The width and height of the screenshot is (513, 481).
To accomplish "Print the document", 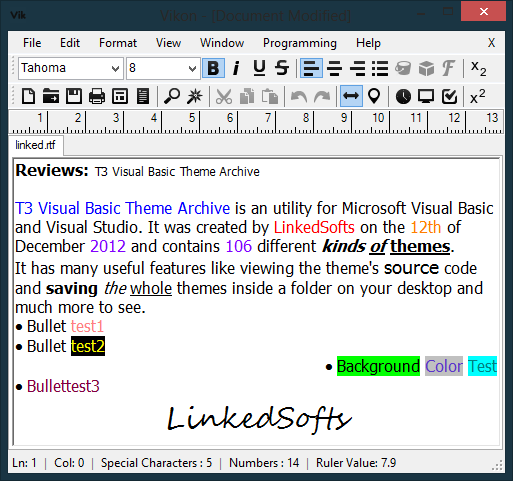I will tap(97, 96).
